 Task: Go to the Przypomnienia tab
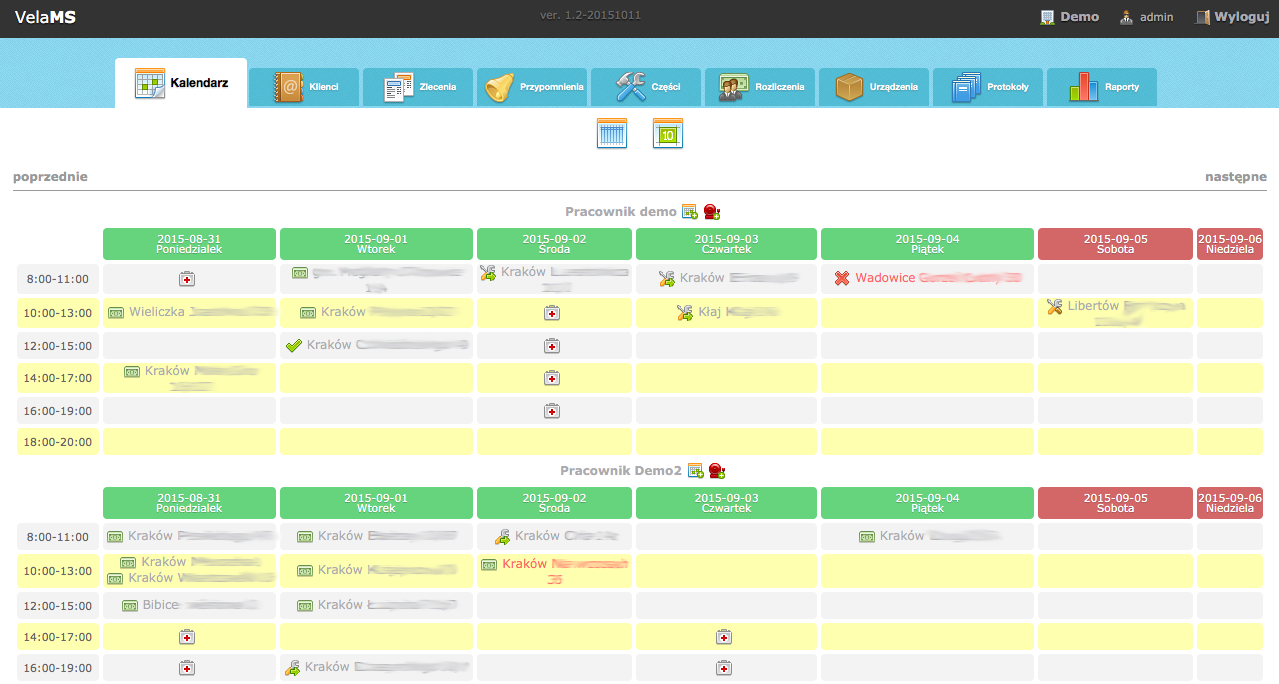click(x=531, y=87)
